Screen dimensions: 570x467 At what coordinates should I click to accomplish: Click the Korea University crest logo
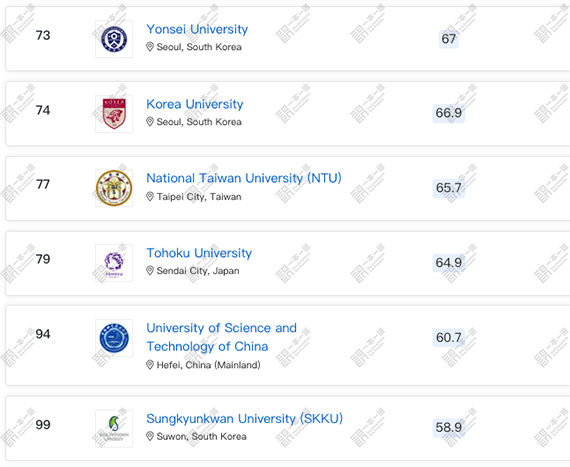click(114, 114)
